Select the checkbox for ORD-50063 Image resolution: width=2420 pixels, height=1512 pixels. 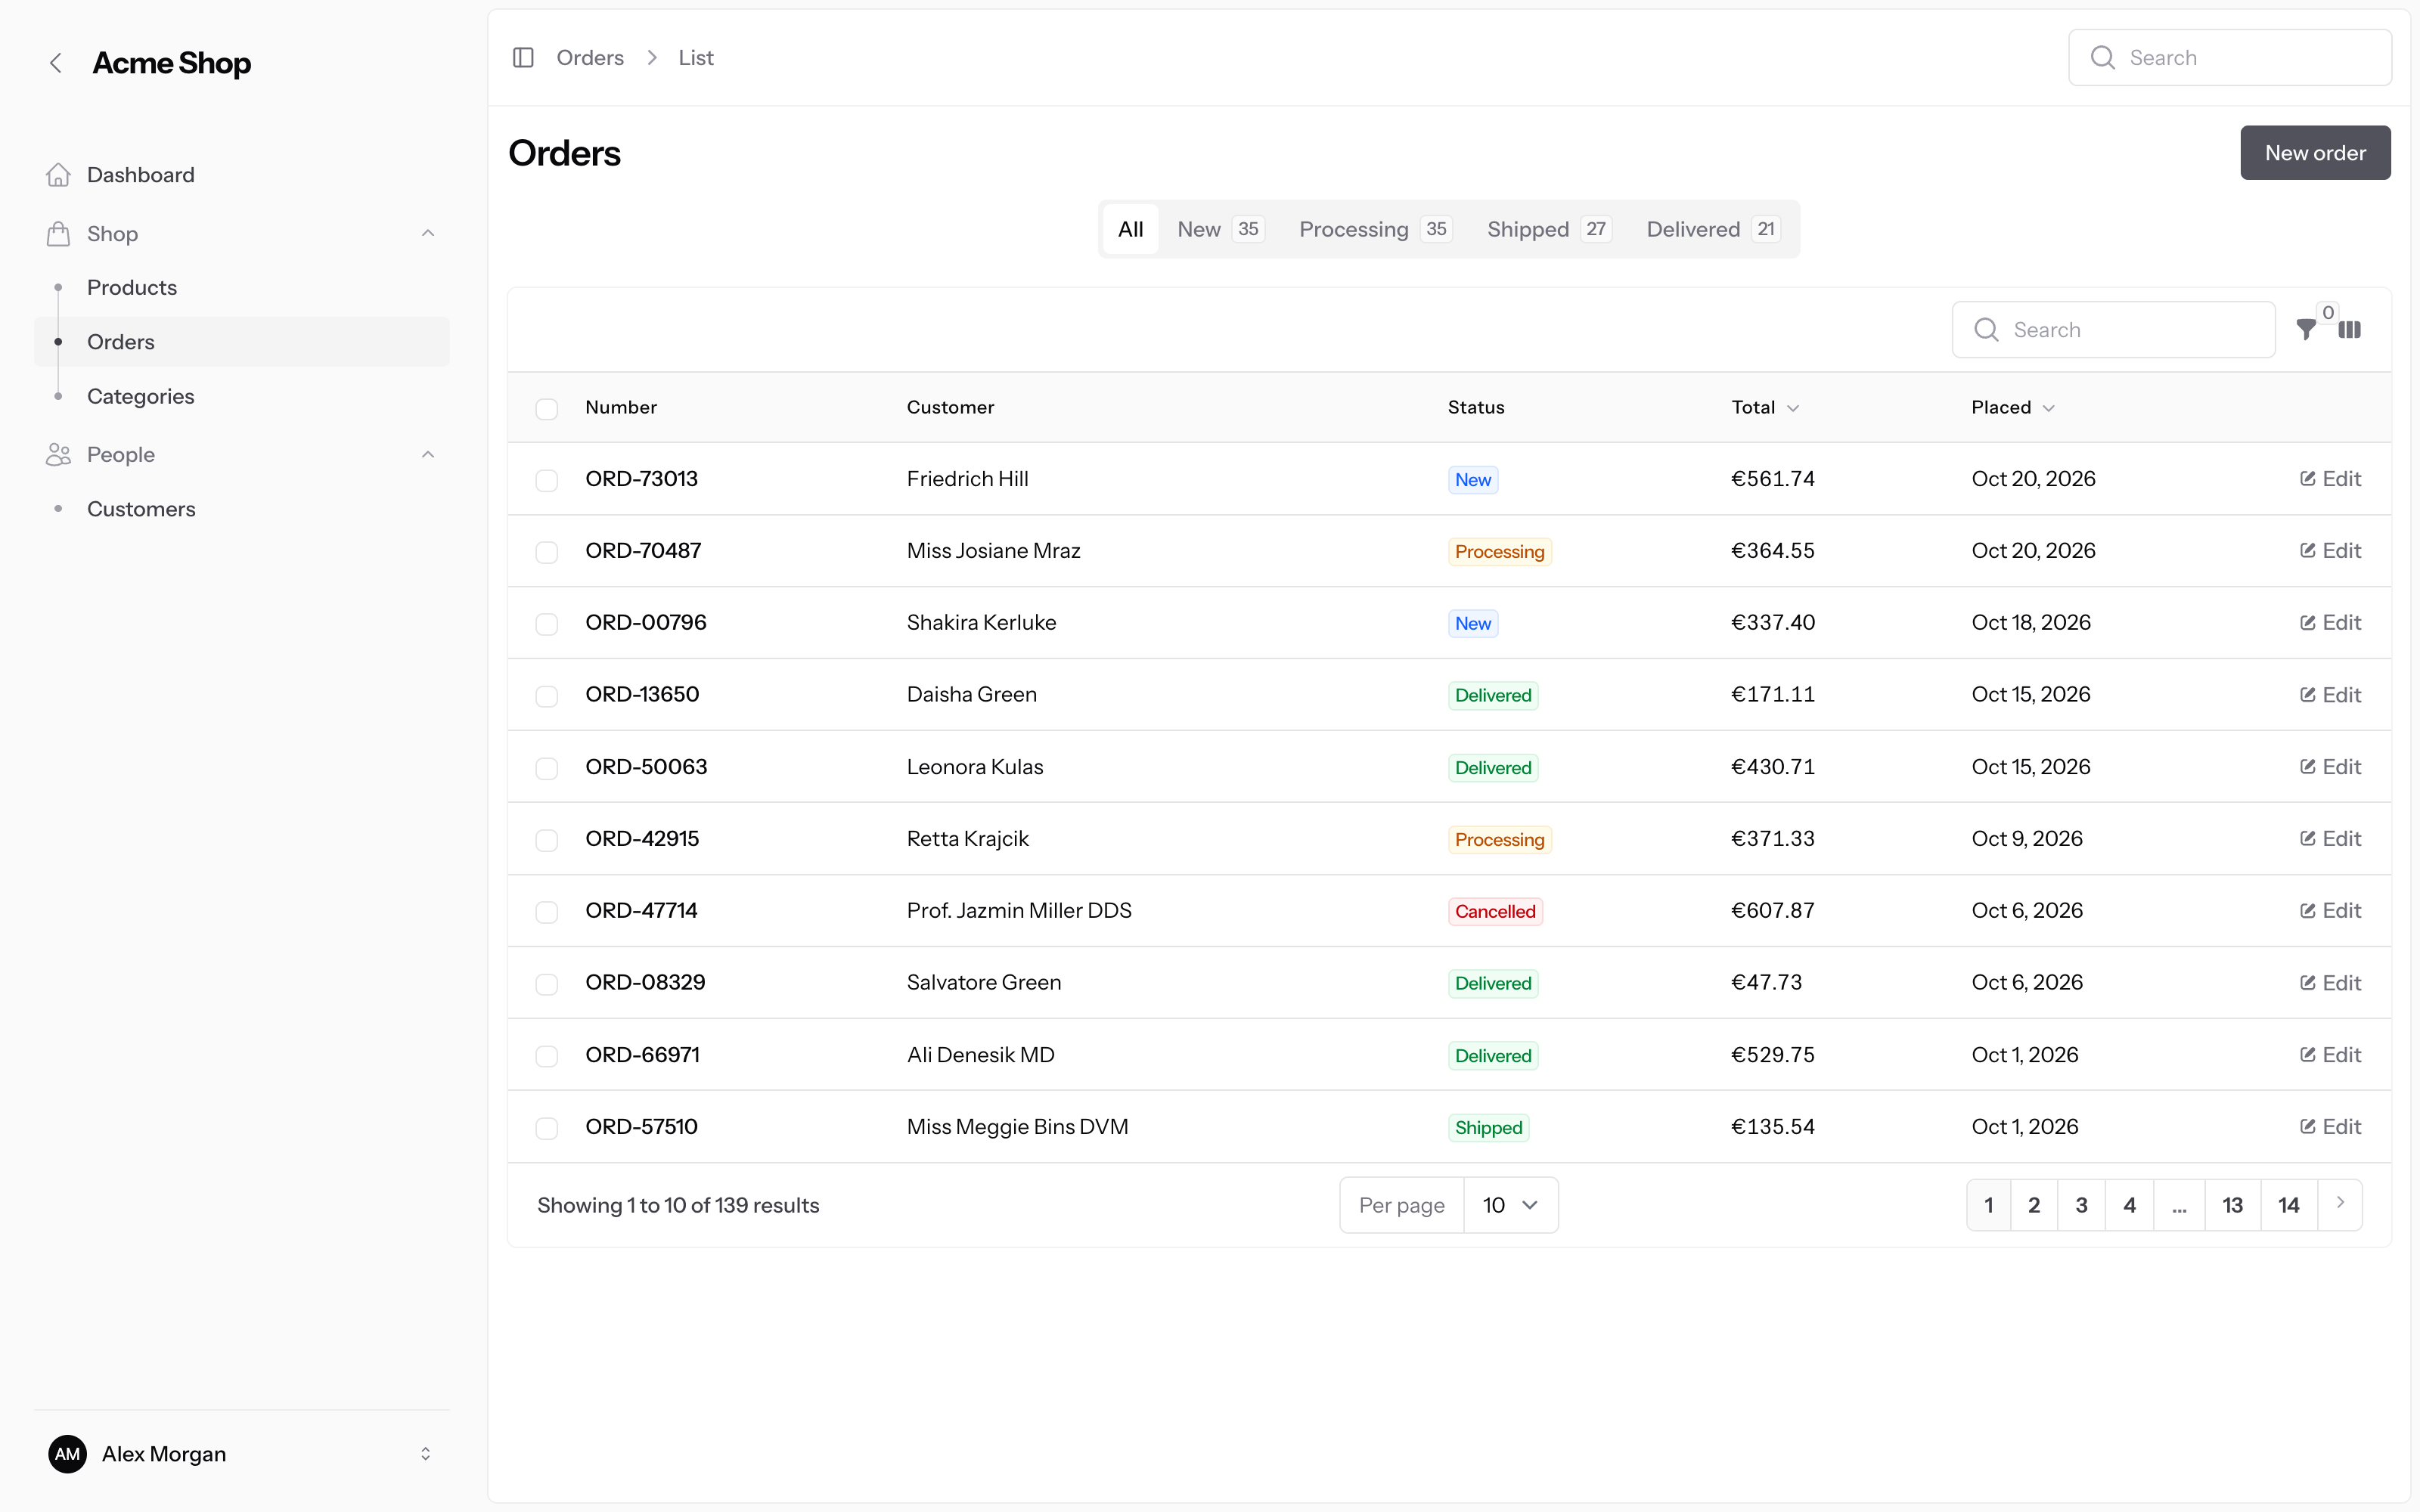(546, 768)
